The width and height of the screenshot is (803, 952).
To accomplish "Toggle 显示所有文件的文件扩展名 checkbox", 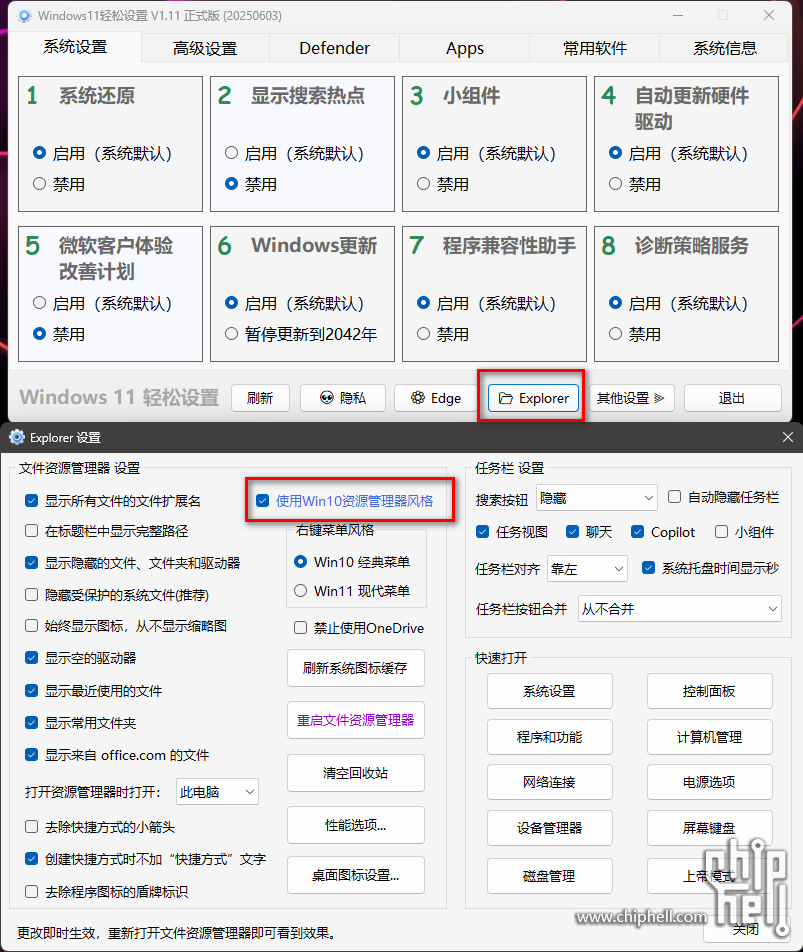I will [x=32, y=501].
